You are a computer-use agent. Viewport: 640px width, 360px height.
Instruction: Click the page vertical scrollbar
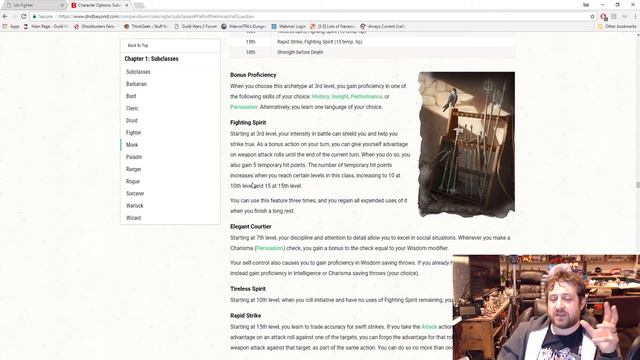pos(637,185)
